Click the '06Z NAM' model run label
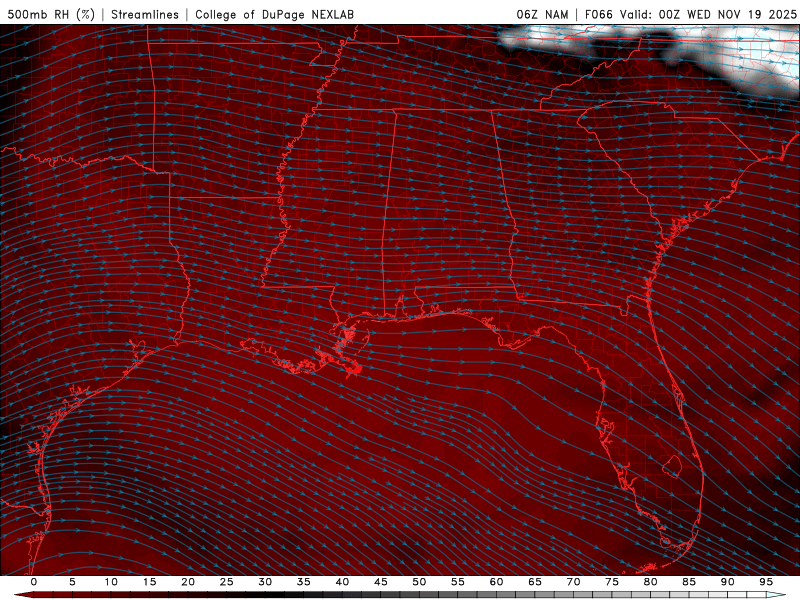 pyautogui.click(x=542, y=14)
